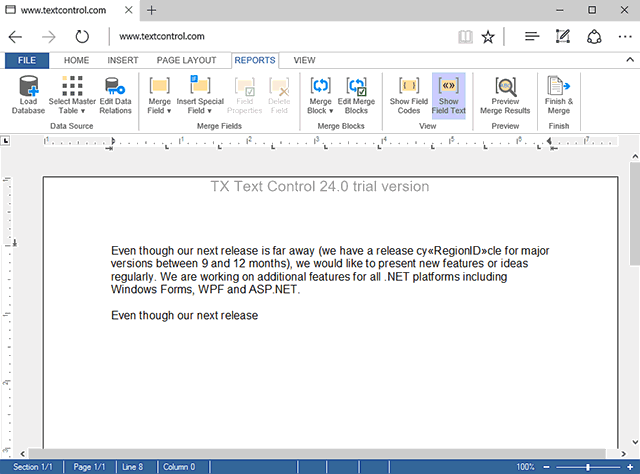Click Preview Merge Results icon

[x=505, y=96]
